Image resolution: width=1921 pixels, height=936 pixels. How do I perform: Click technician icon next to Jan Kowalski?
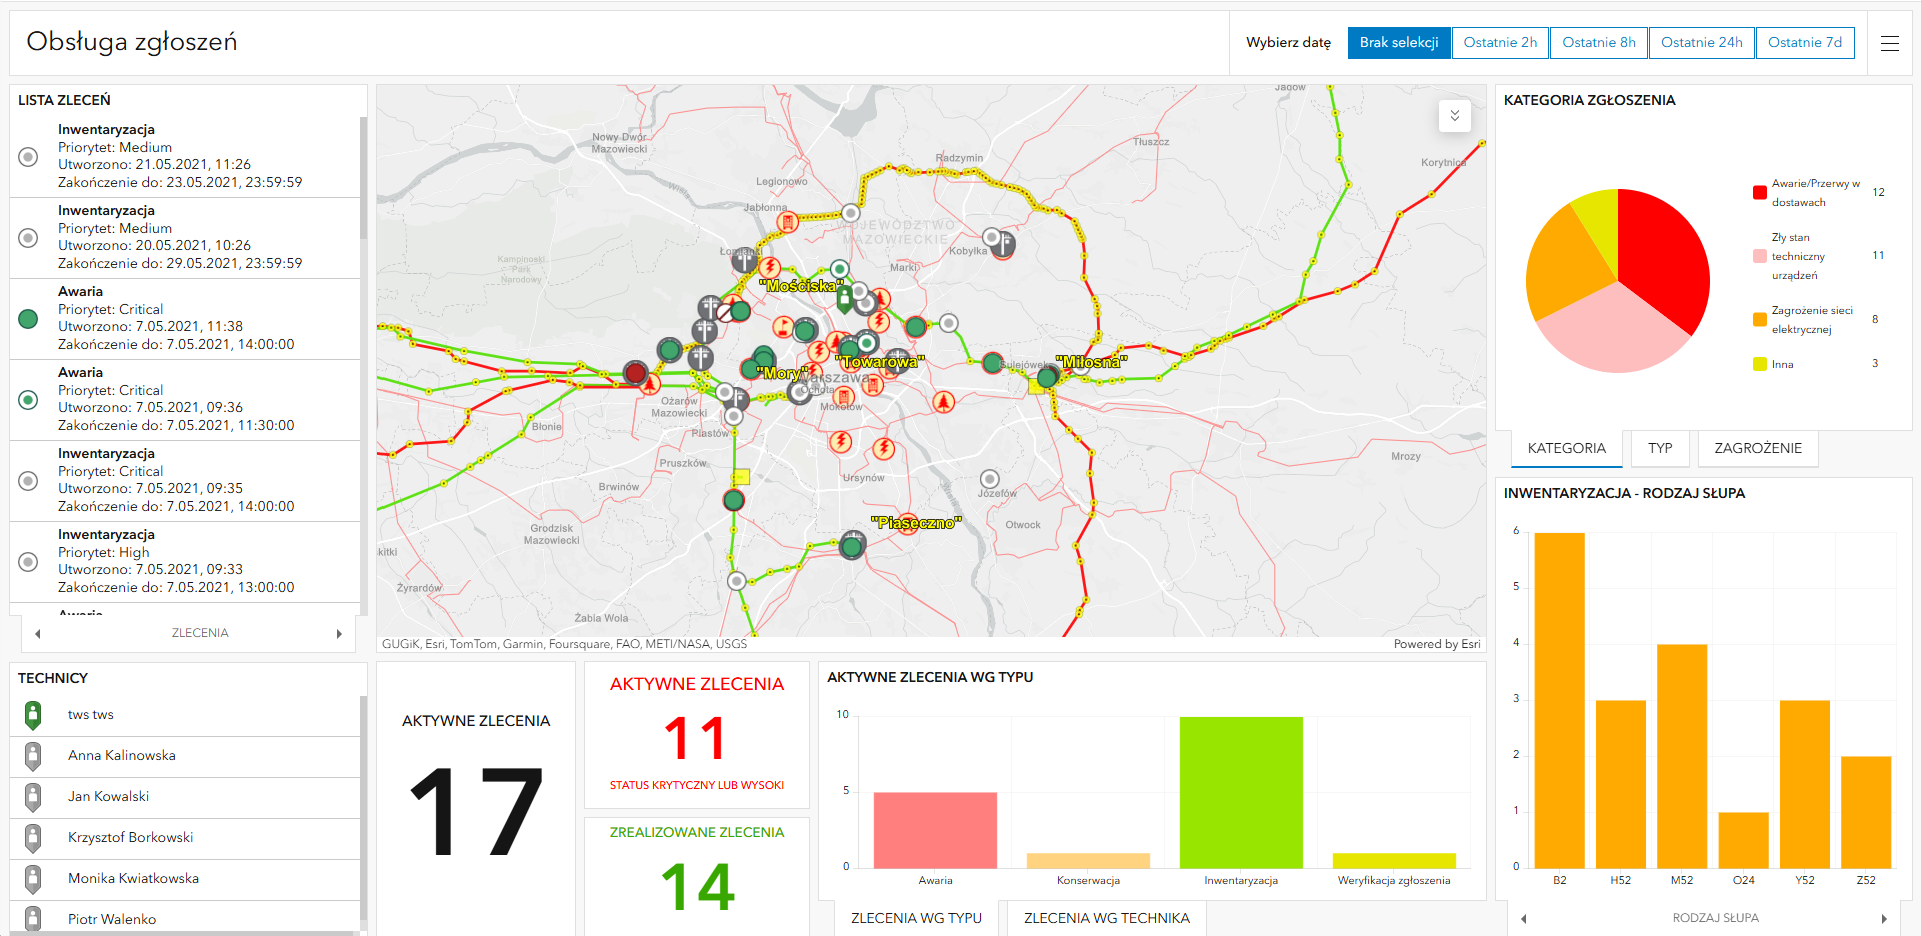33,797
